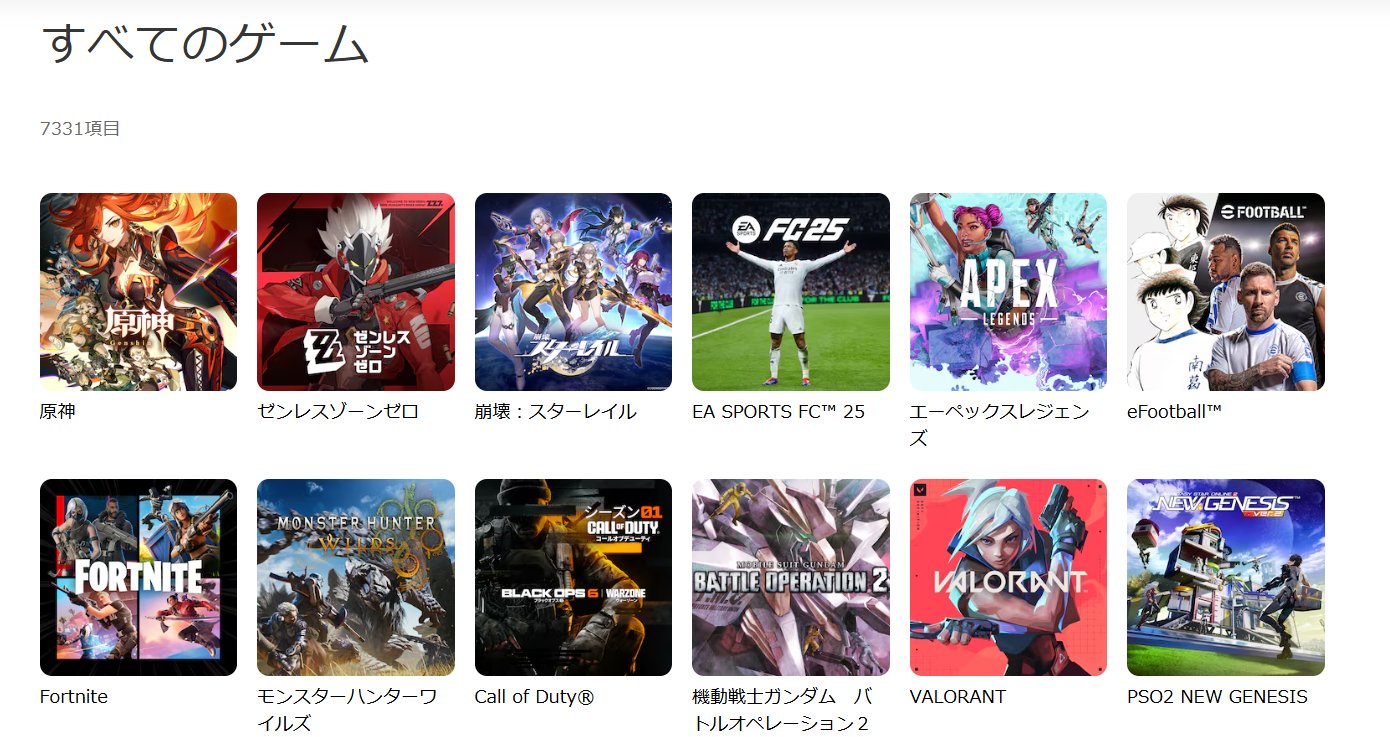Open the EA SPORTS FC 25 cover
Screen dimensions: 1390x737
point(791,292)
